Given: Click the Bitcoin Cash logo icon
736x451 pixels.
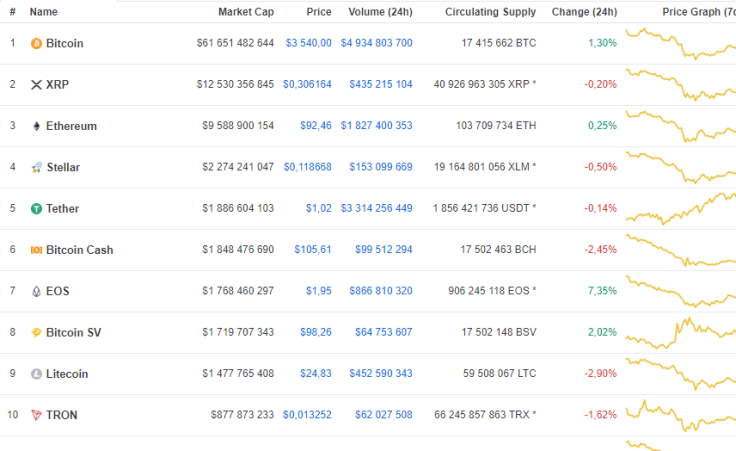Looking at the screenshot, I should 36,250.
